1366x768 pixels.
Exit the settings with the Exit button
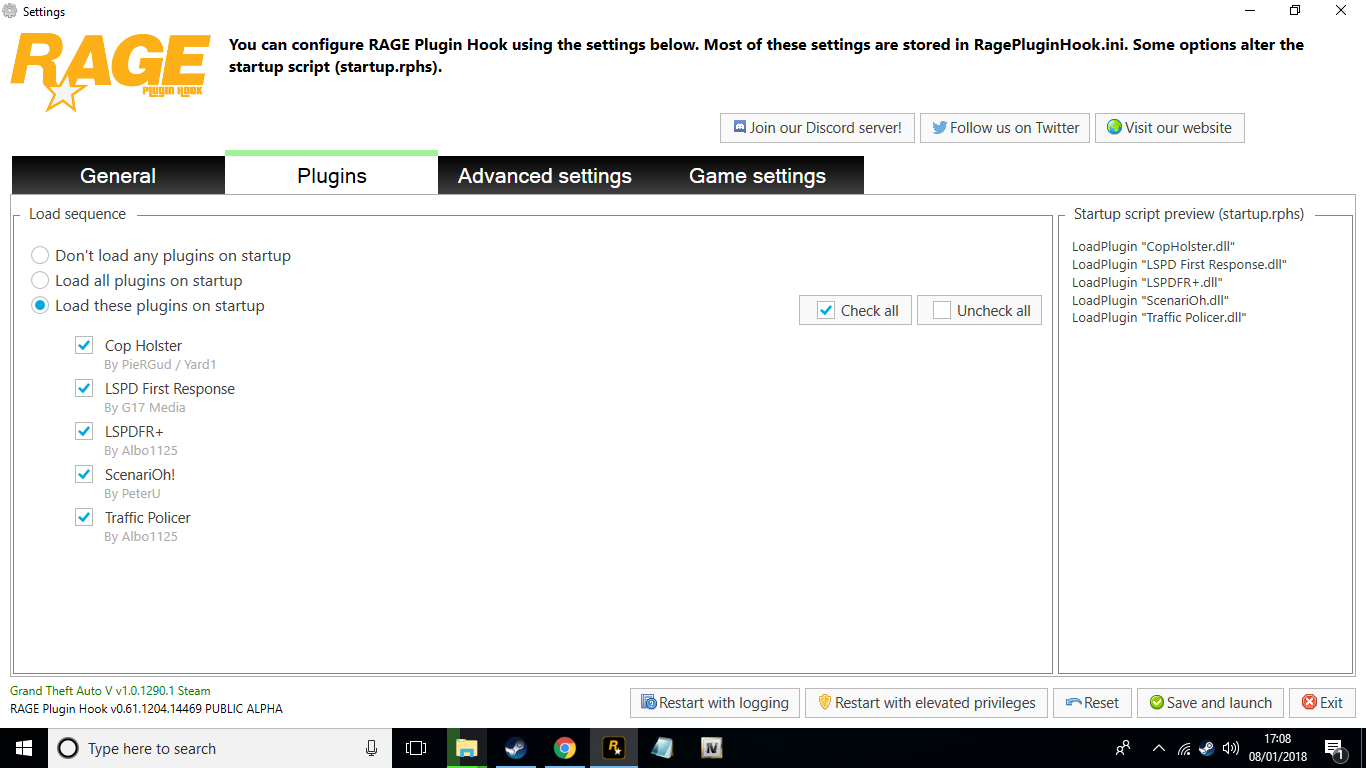pyautogui.click(x=1323, y=703)
